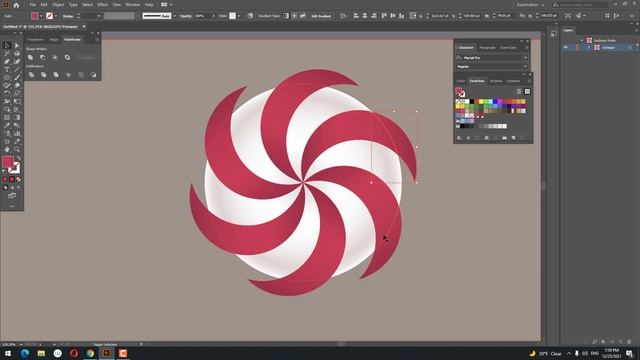Screen dimensions: 640x360
Task: Select the Magic Wand tool
Action: [x=7, y=53]
